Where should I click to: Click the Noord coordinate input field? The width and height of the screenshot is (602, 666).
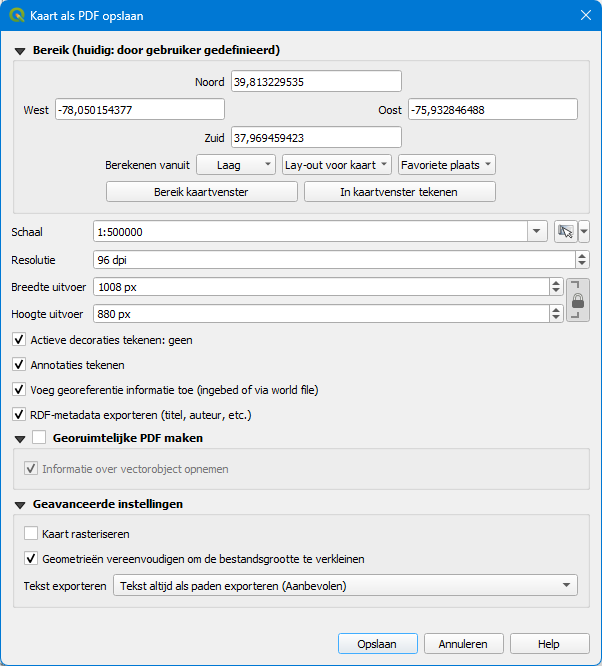coord(315,81)
